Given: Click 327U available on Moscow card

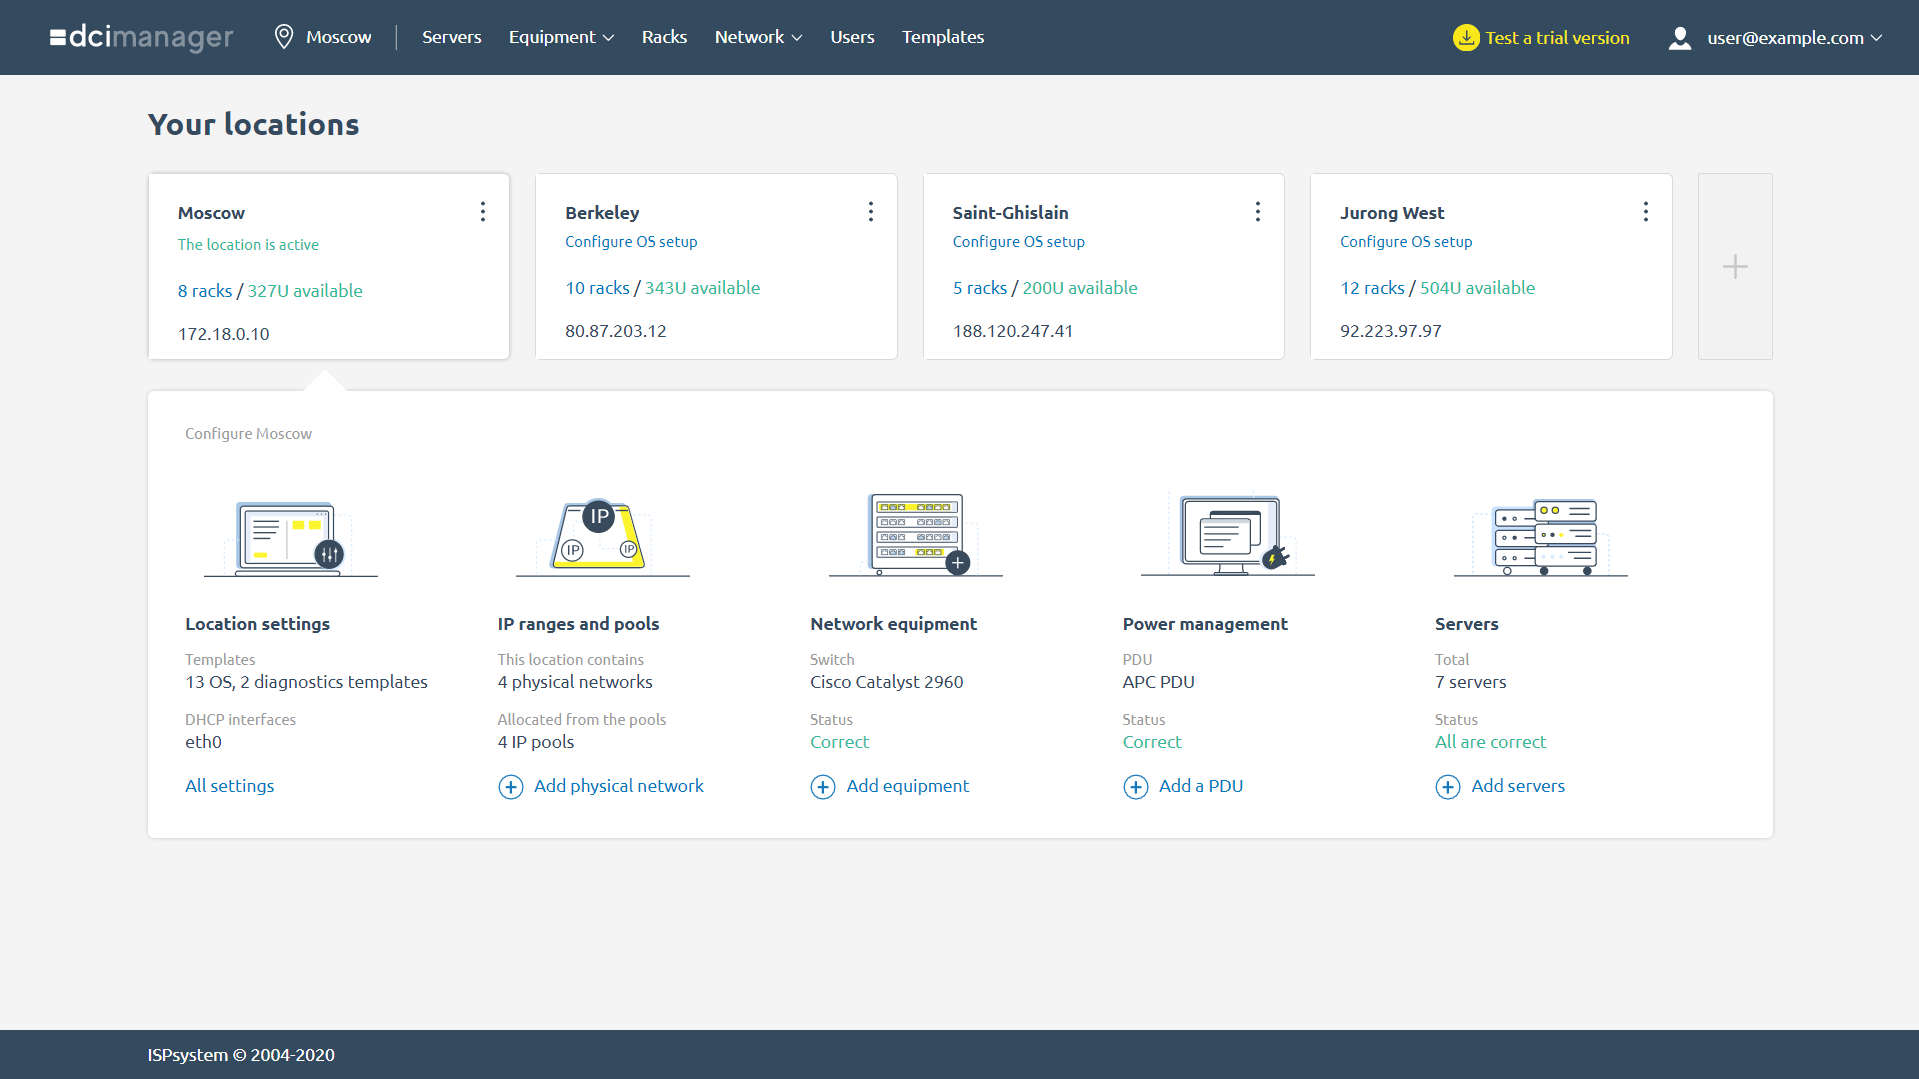Looking at the screenshot, I should pyautogui.click(x=305, y=290).
